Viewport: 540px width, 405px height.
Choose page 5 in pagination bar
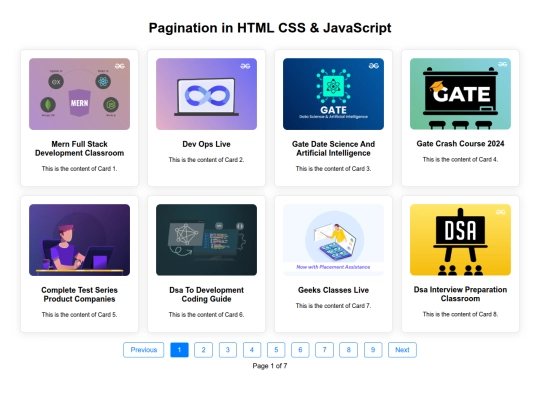tap(276, 350)
